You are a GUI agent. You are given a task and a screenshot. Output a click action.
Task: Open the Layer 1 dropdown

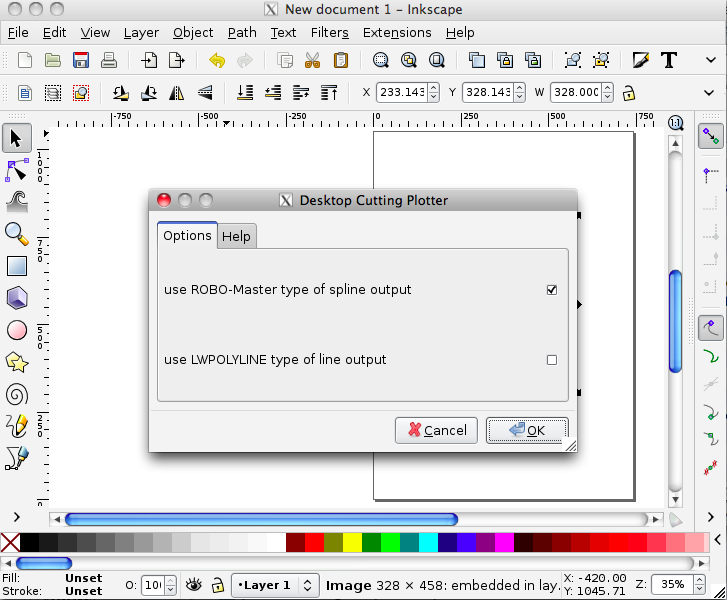275,585
